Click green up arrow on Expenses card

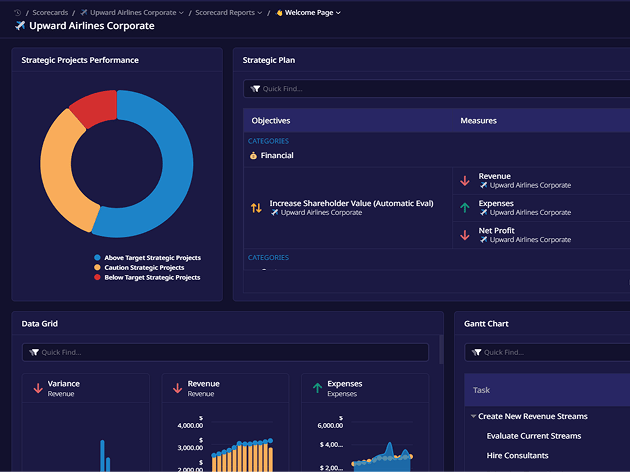(x=317, y=388)
